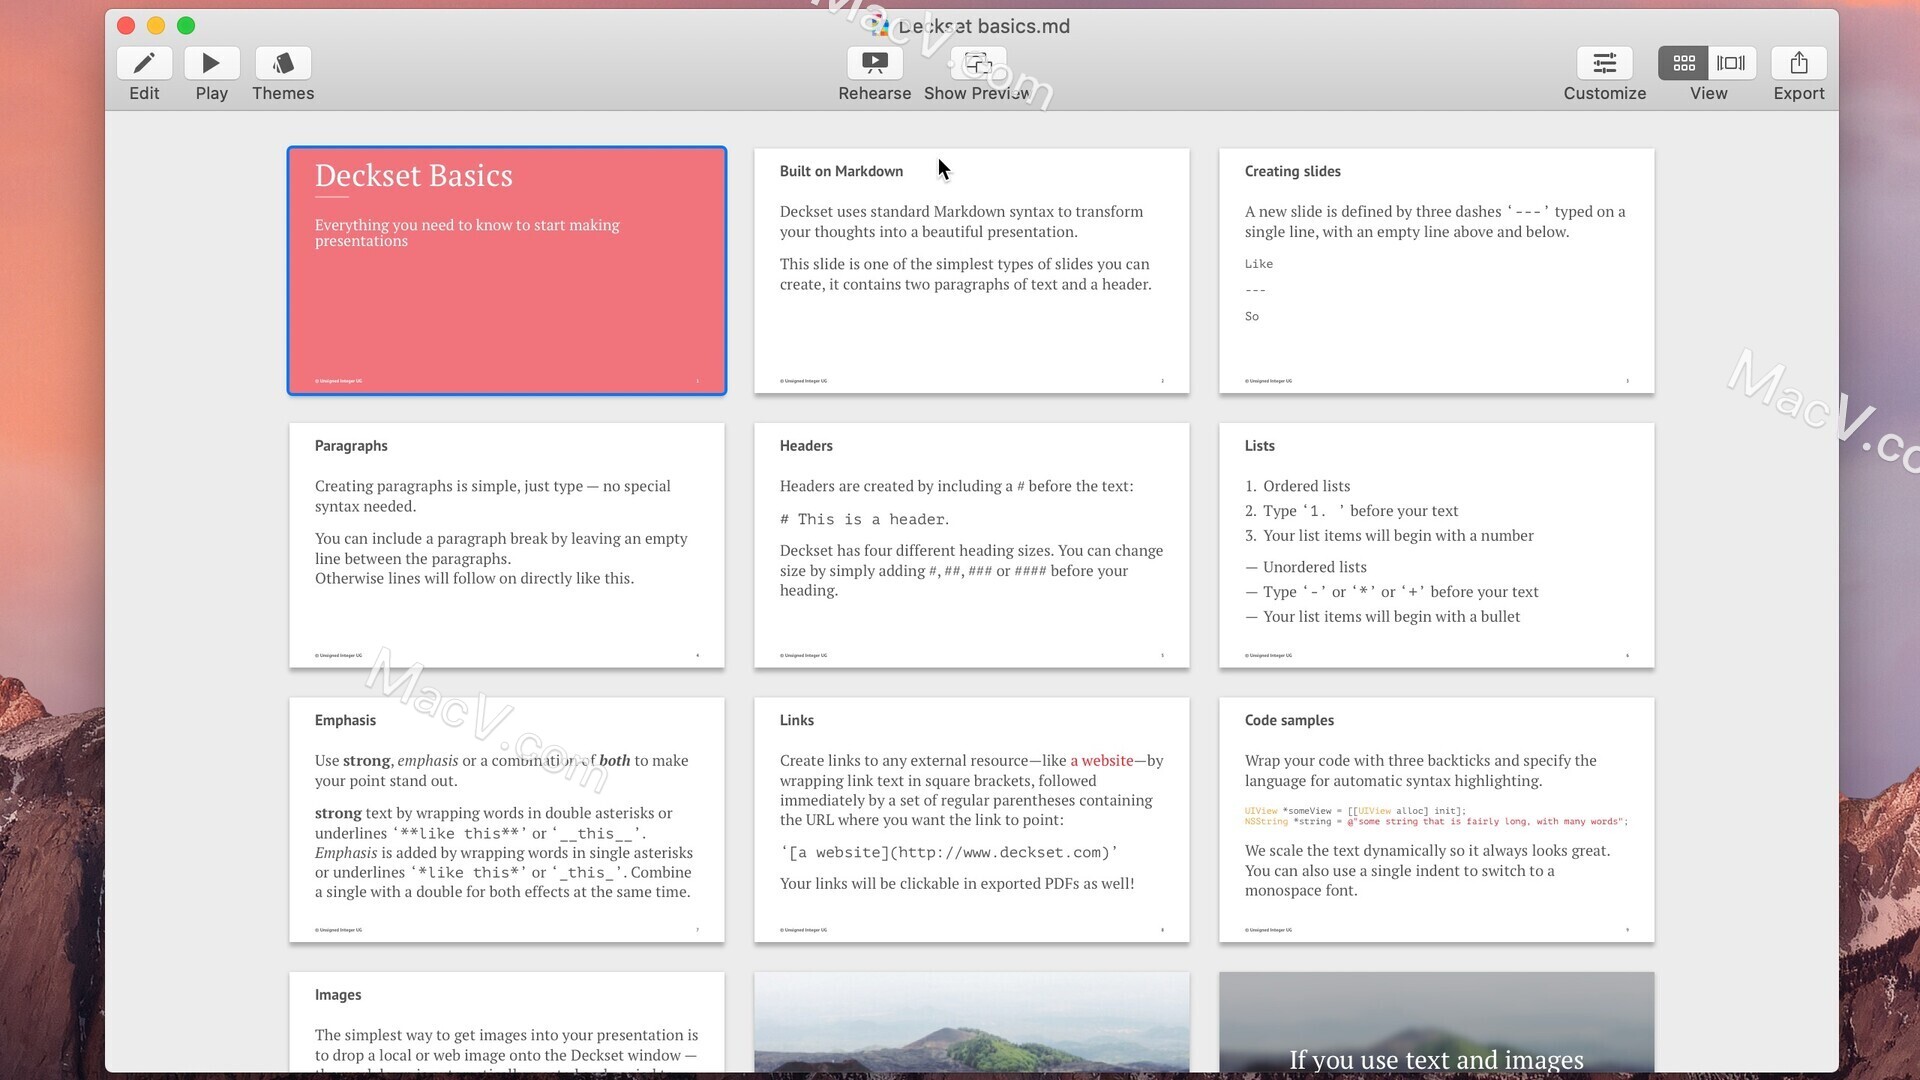
Task: Select the Edit mode pencil icon
Action: [144, 62]
